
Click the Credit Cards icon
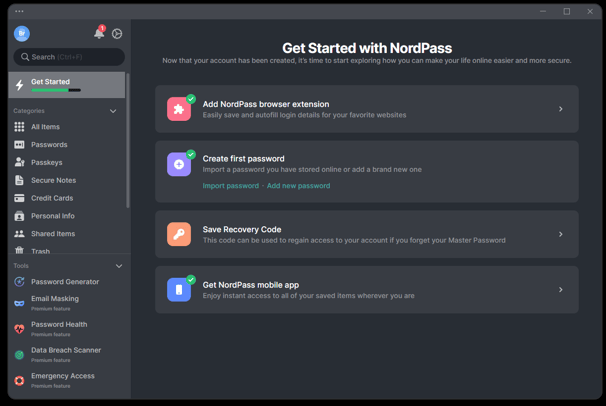19,198
